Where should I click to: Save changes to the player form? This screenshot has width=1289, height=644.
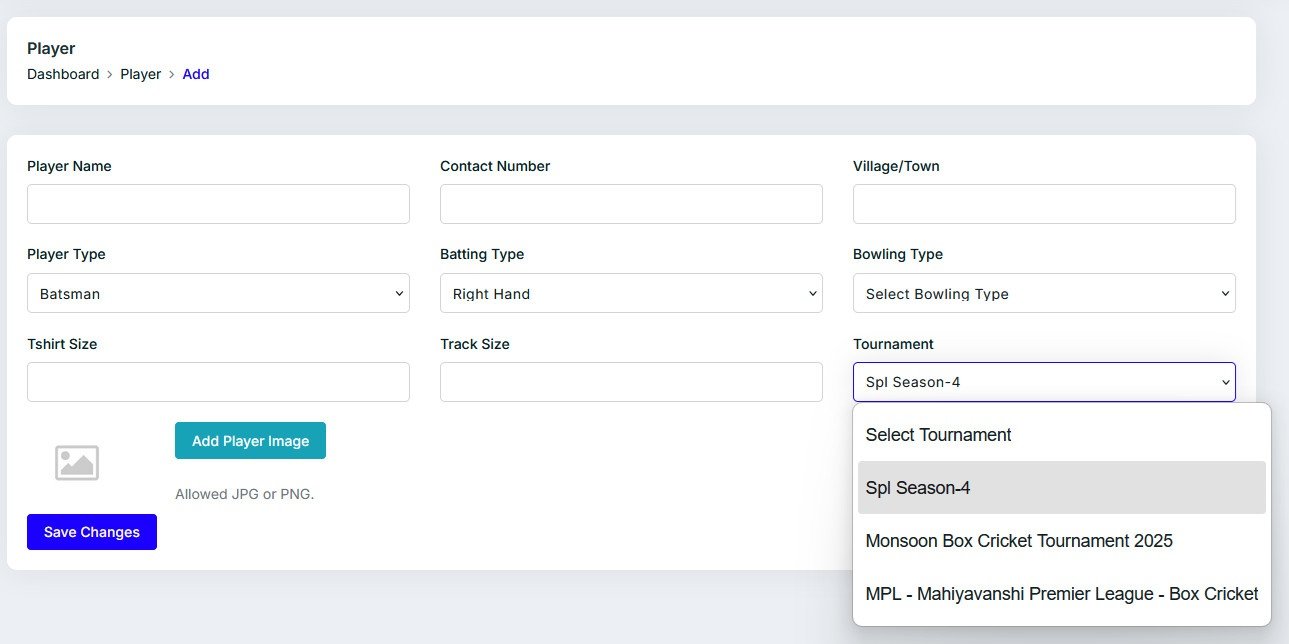coord(92,532)
